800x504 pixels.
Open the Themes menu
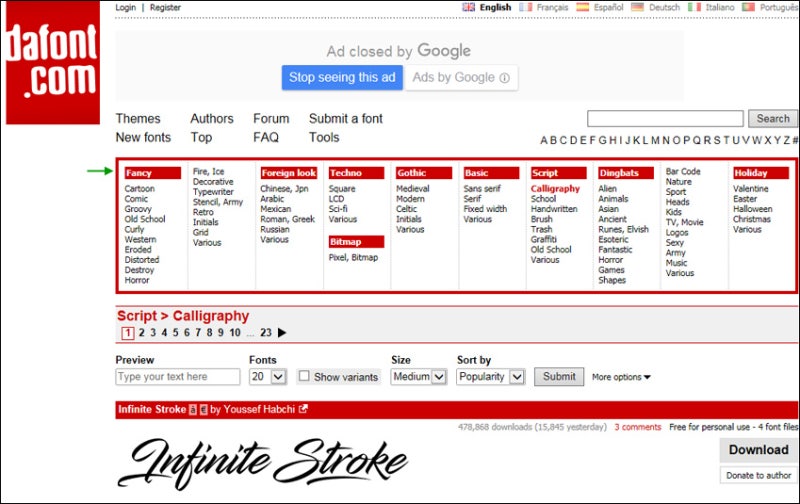pyautogui.click(x=138, y=118)
